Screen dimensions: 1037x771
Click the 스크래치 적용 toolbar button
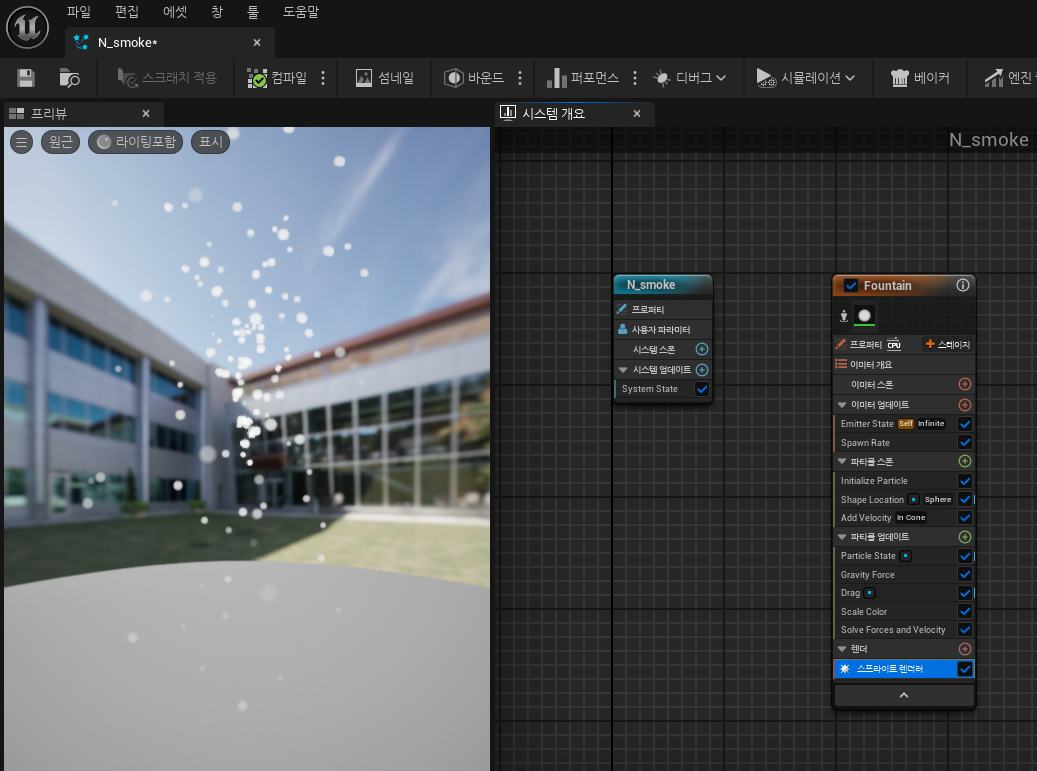(x=167, y=78)
